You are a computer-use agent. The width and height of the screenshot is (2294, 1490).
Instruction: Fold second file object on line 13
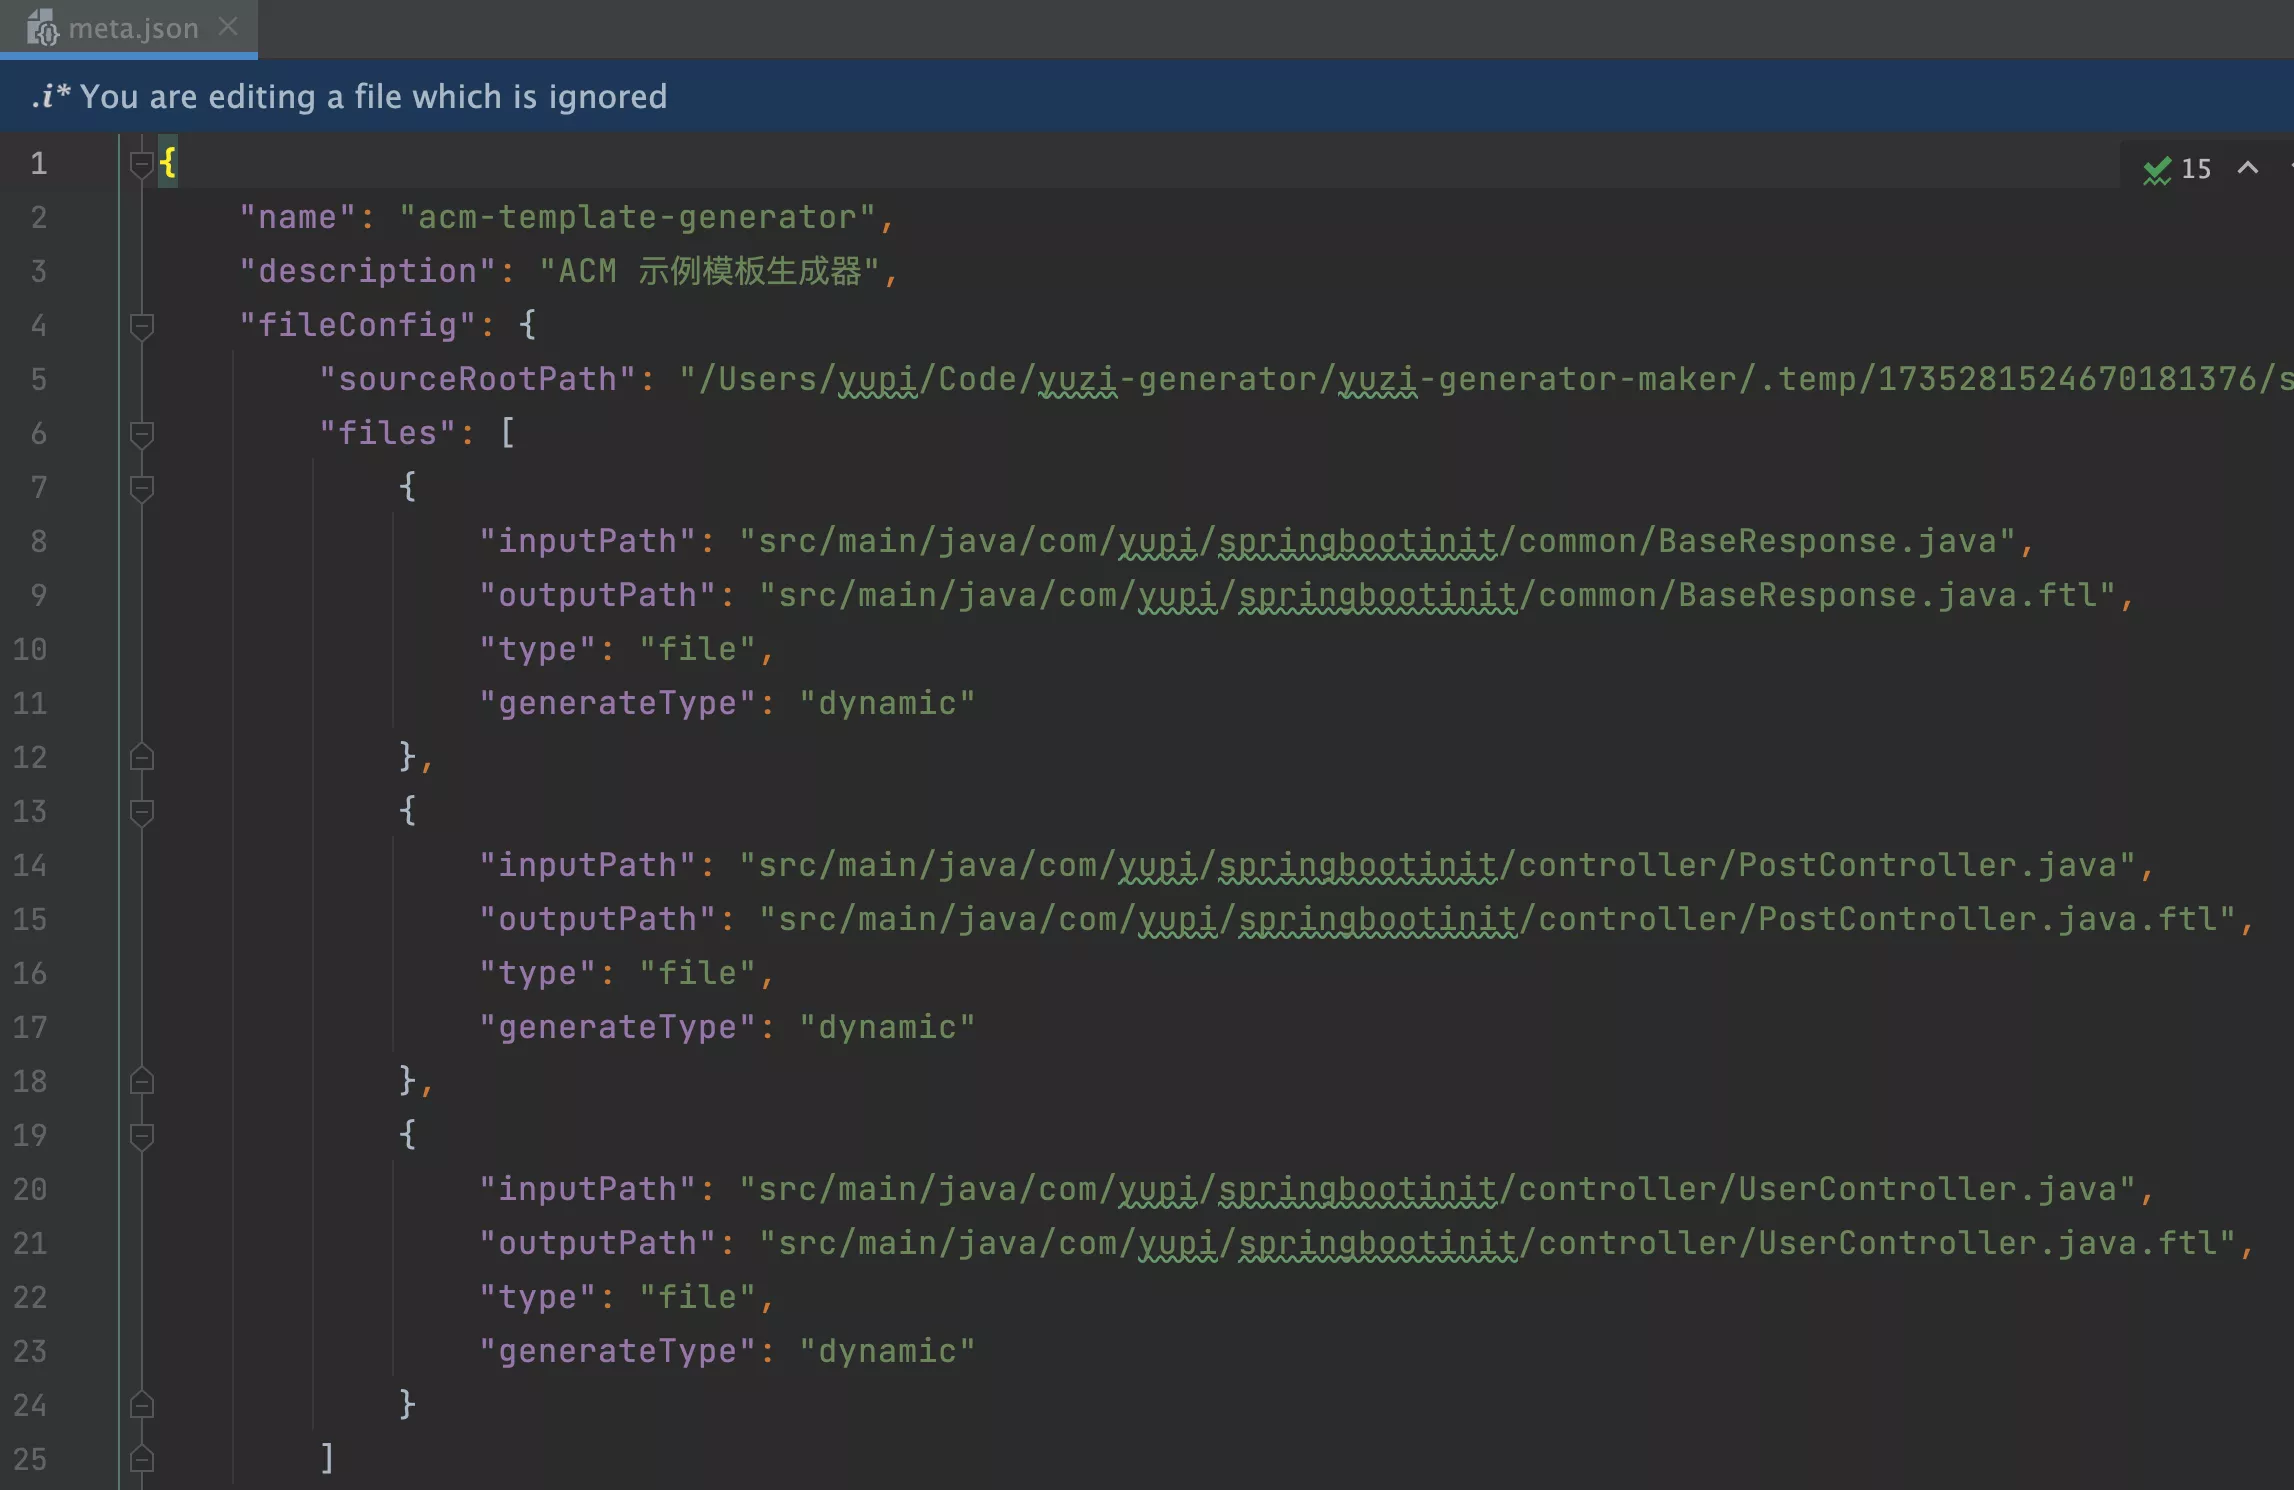(x=142, y=811)
